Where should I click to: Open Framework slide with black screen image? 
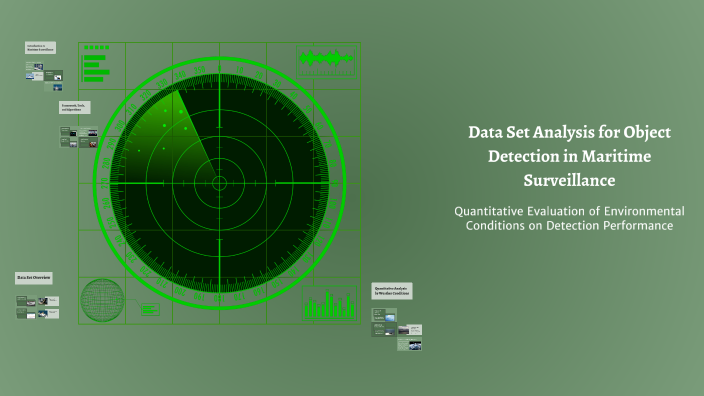click(x=70, y=132)
